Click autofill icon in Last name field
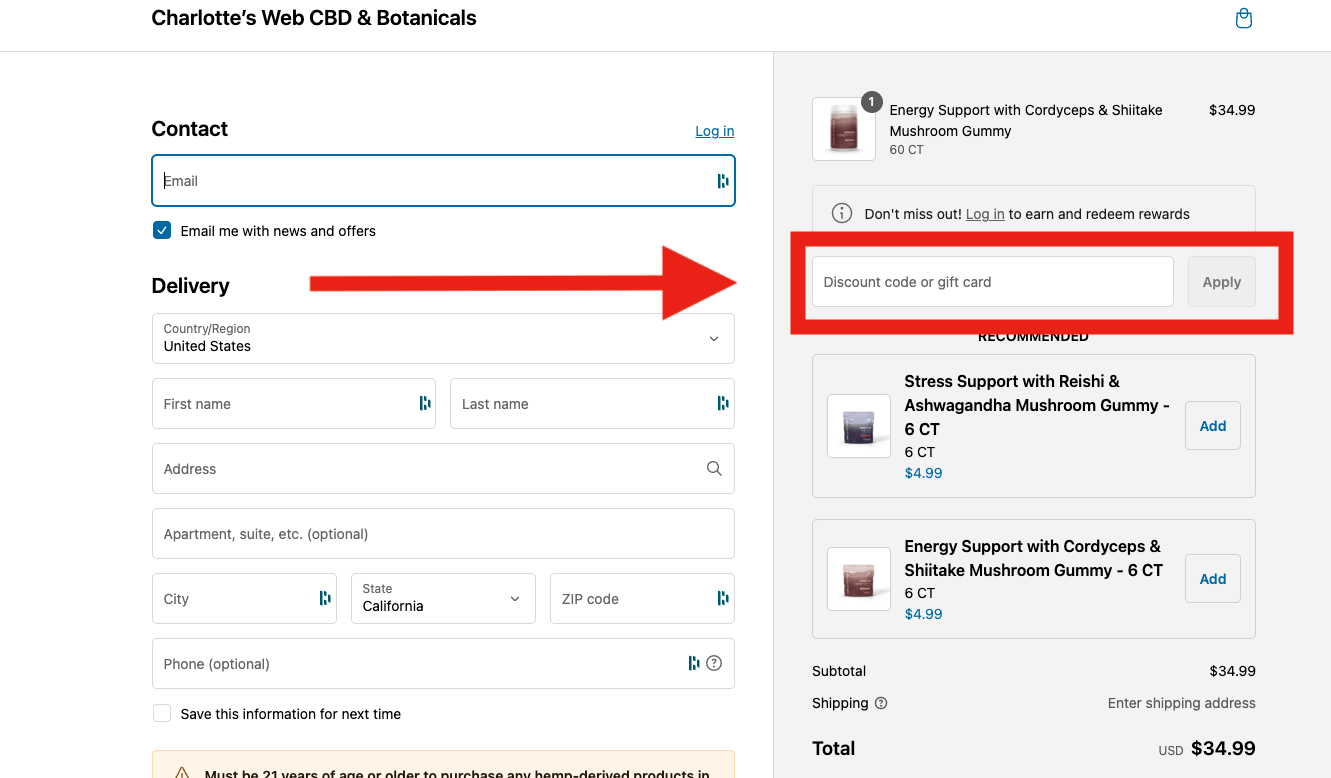Screen dimensions: 1331x778 [x=722, y=403]
